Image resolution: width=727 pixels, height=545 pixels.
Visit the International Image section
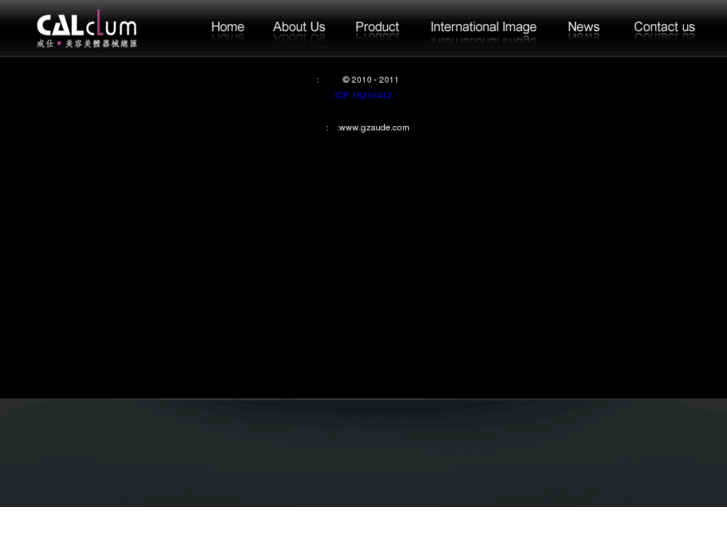tap(483, 27)
